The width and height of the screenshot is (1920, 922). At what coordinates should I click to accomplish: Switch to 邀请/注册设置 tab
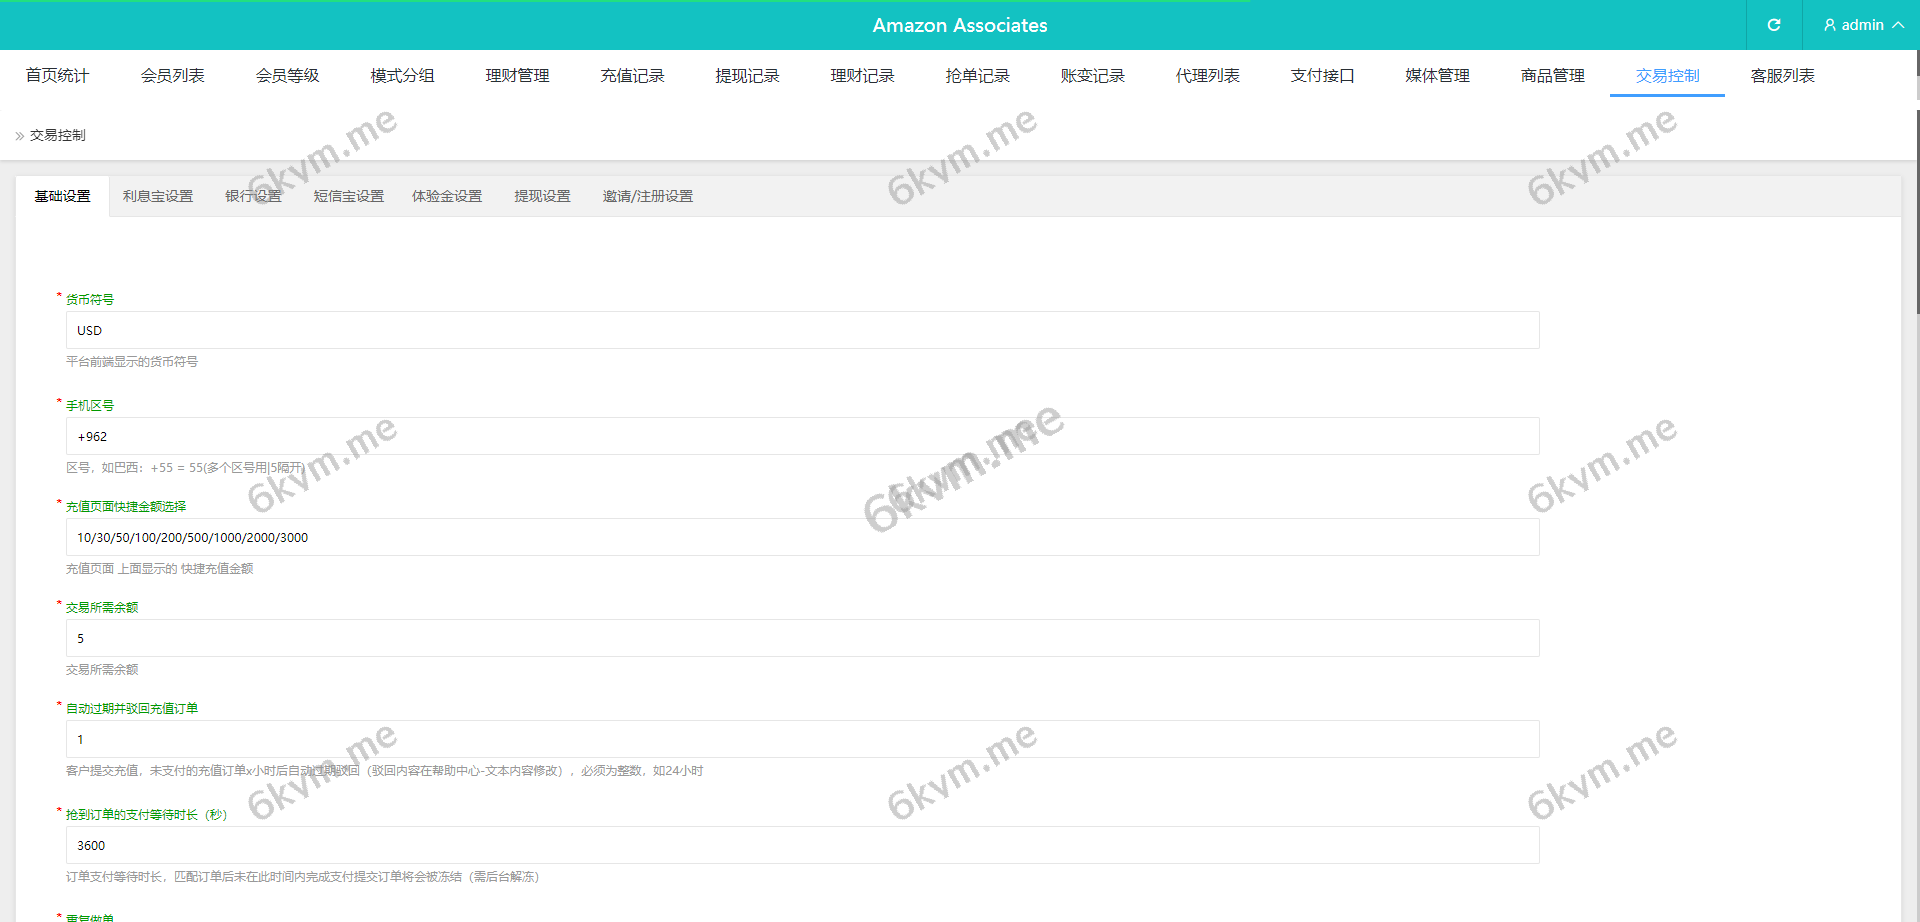[647, 197]
